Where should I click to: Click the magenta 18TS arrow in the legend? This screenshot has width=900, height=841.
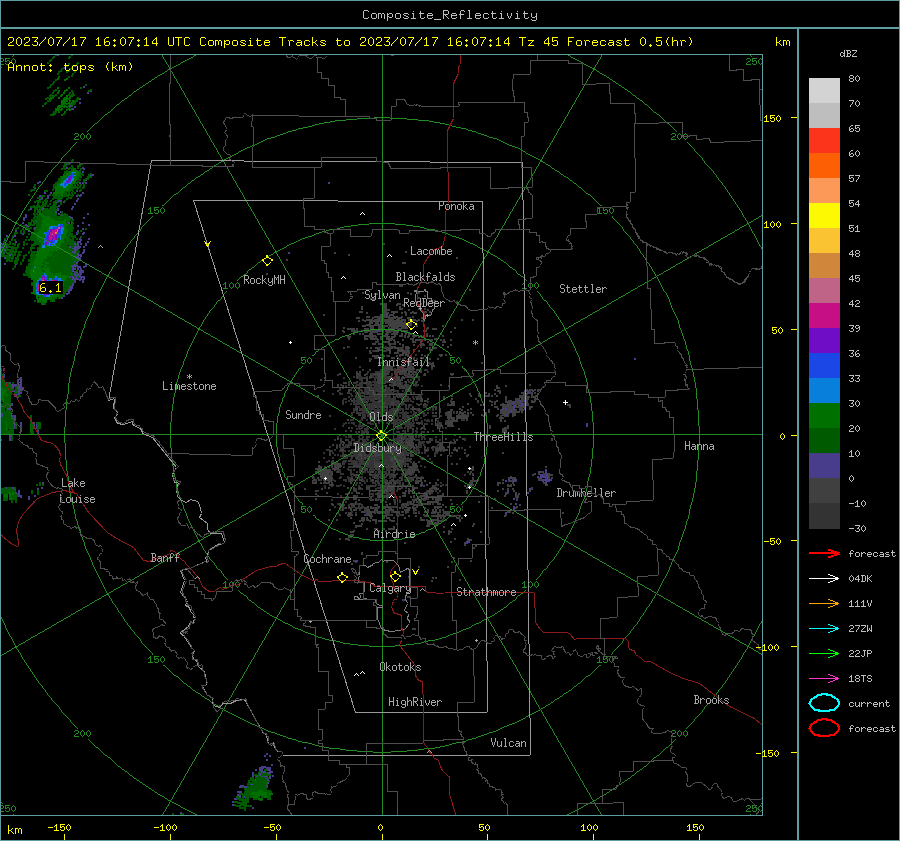click(x=824, y=679)
